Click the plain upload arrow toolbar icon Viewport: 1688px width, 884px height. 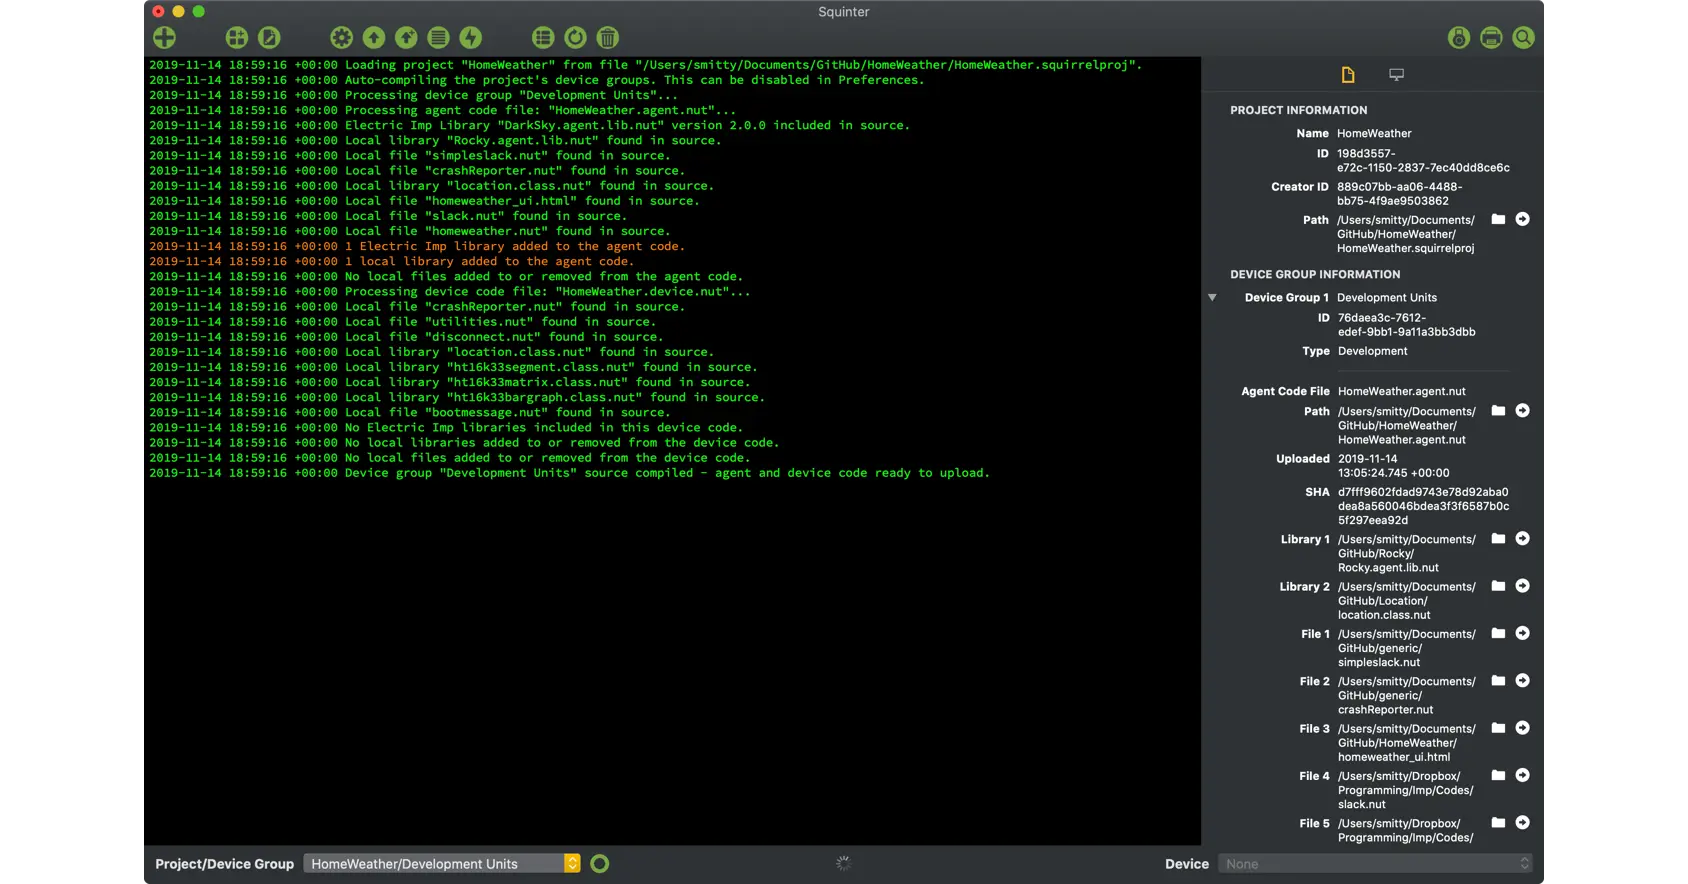pos(374,38)
